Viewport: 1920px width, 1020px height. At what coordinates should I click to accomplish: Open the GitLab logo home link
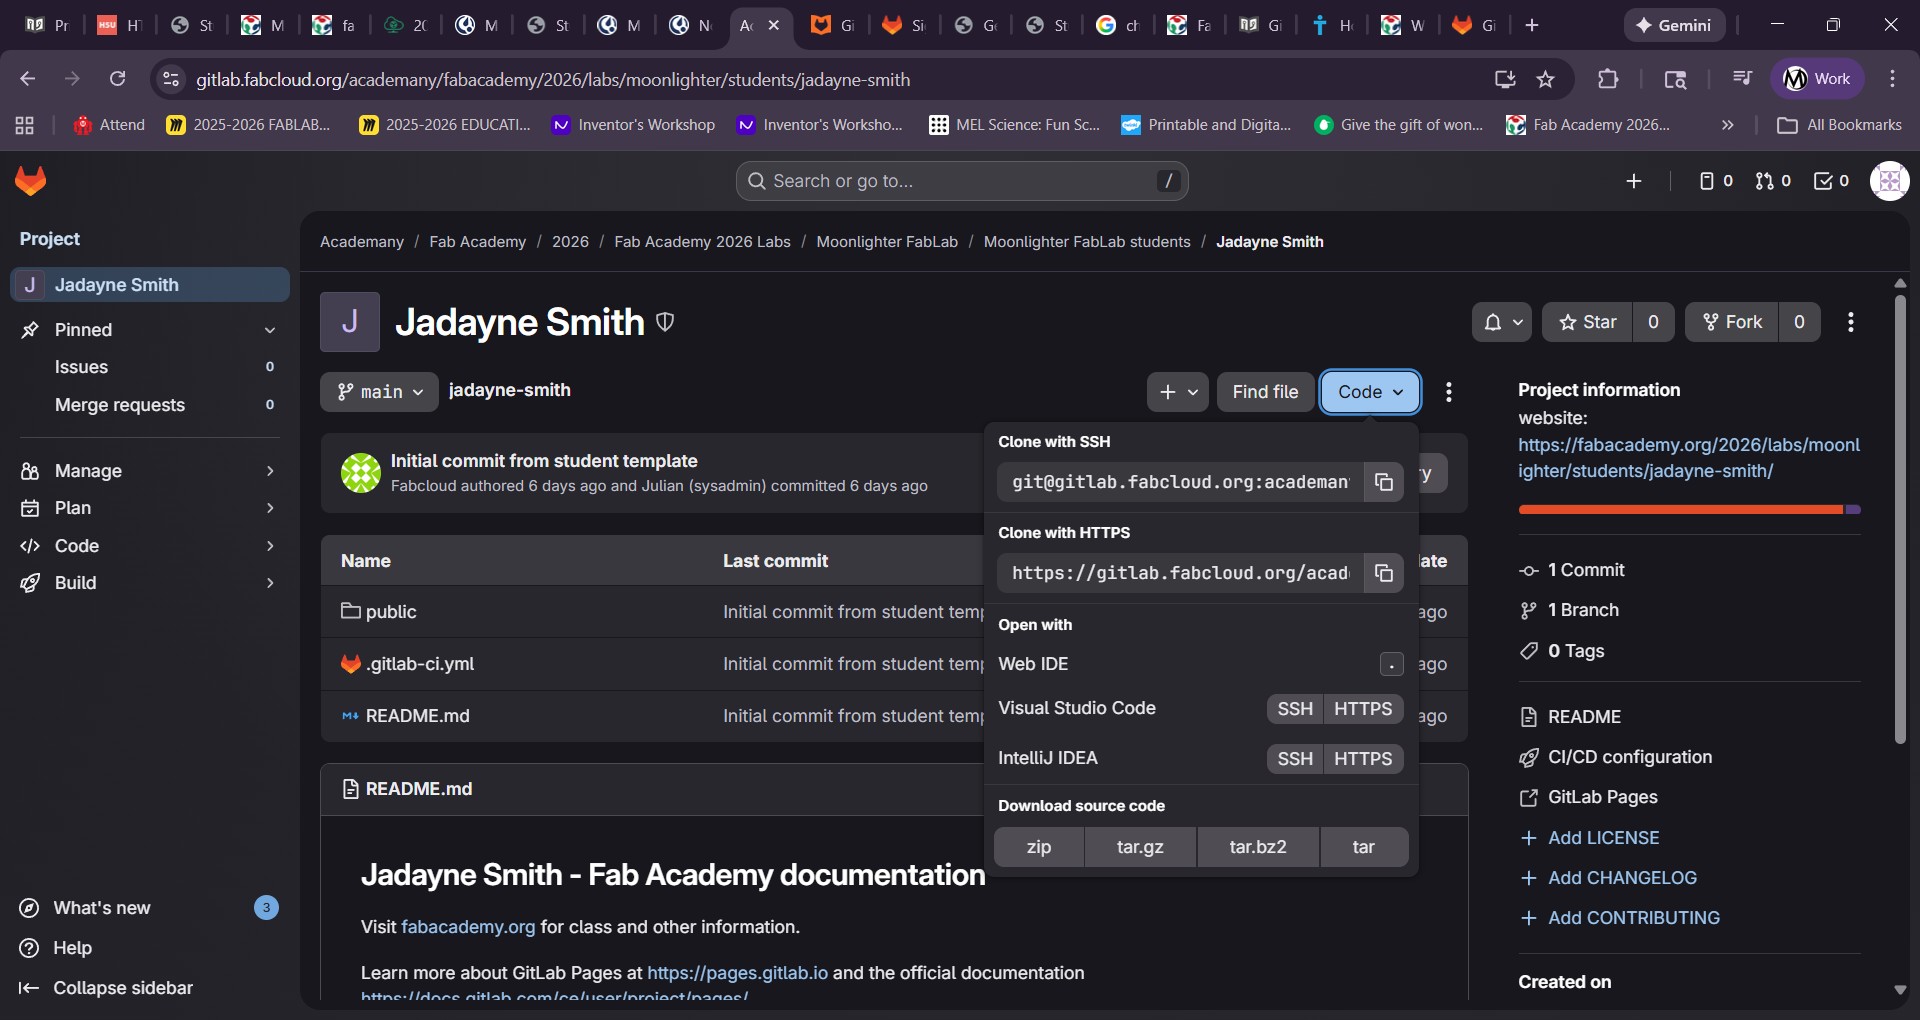(31, 181)
